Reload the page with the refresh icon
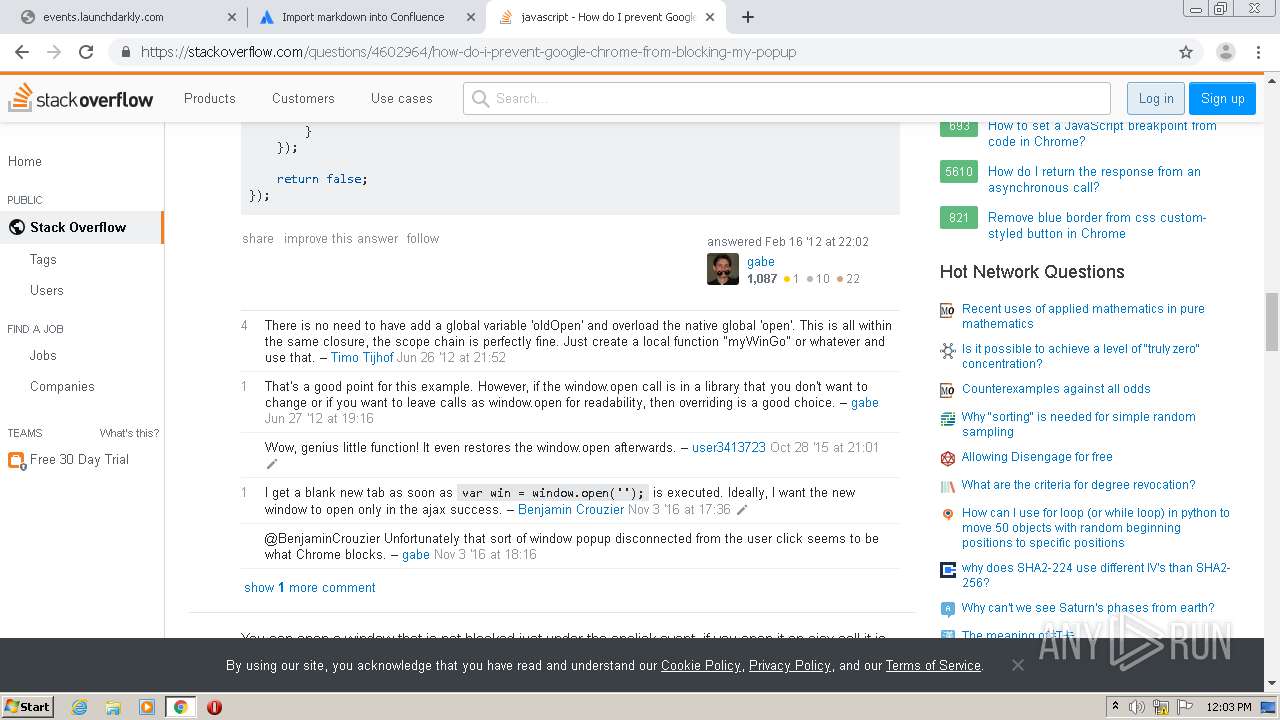The width and height of the screenshot is (1280, 720). (x=86, y=52)
